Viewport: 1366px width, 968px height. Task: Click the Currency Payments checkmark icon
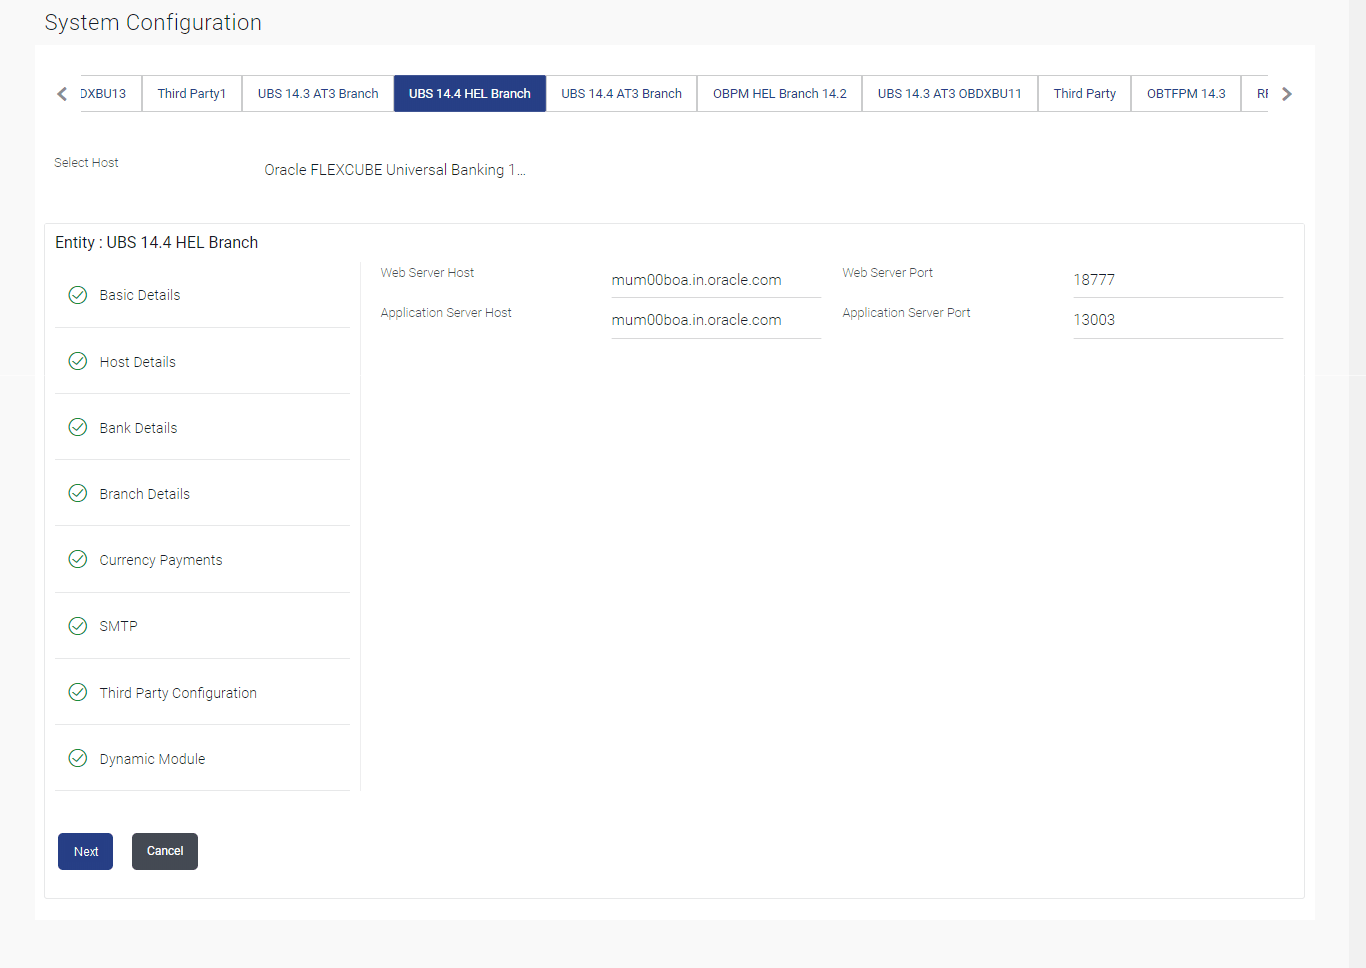point(78,559)
